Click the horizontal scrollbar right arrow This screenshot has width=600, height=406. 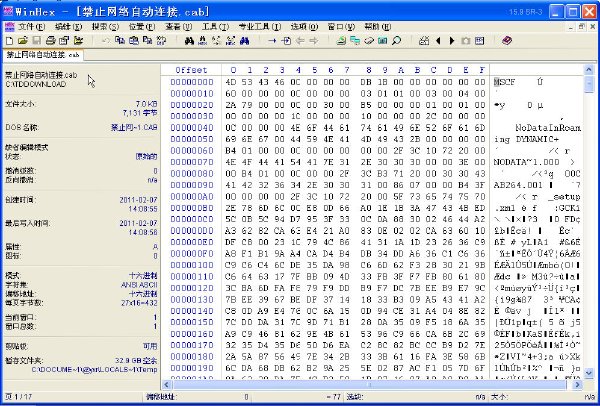point(577,385)
